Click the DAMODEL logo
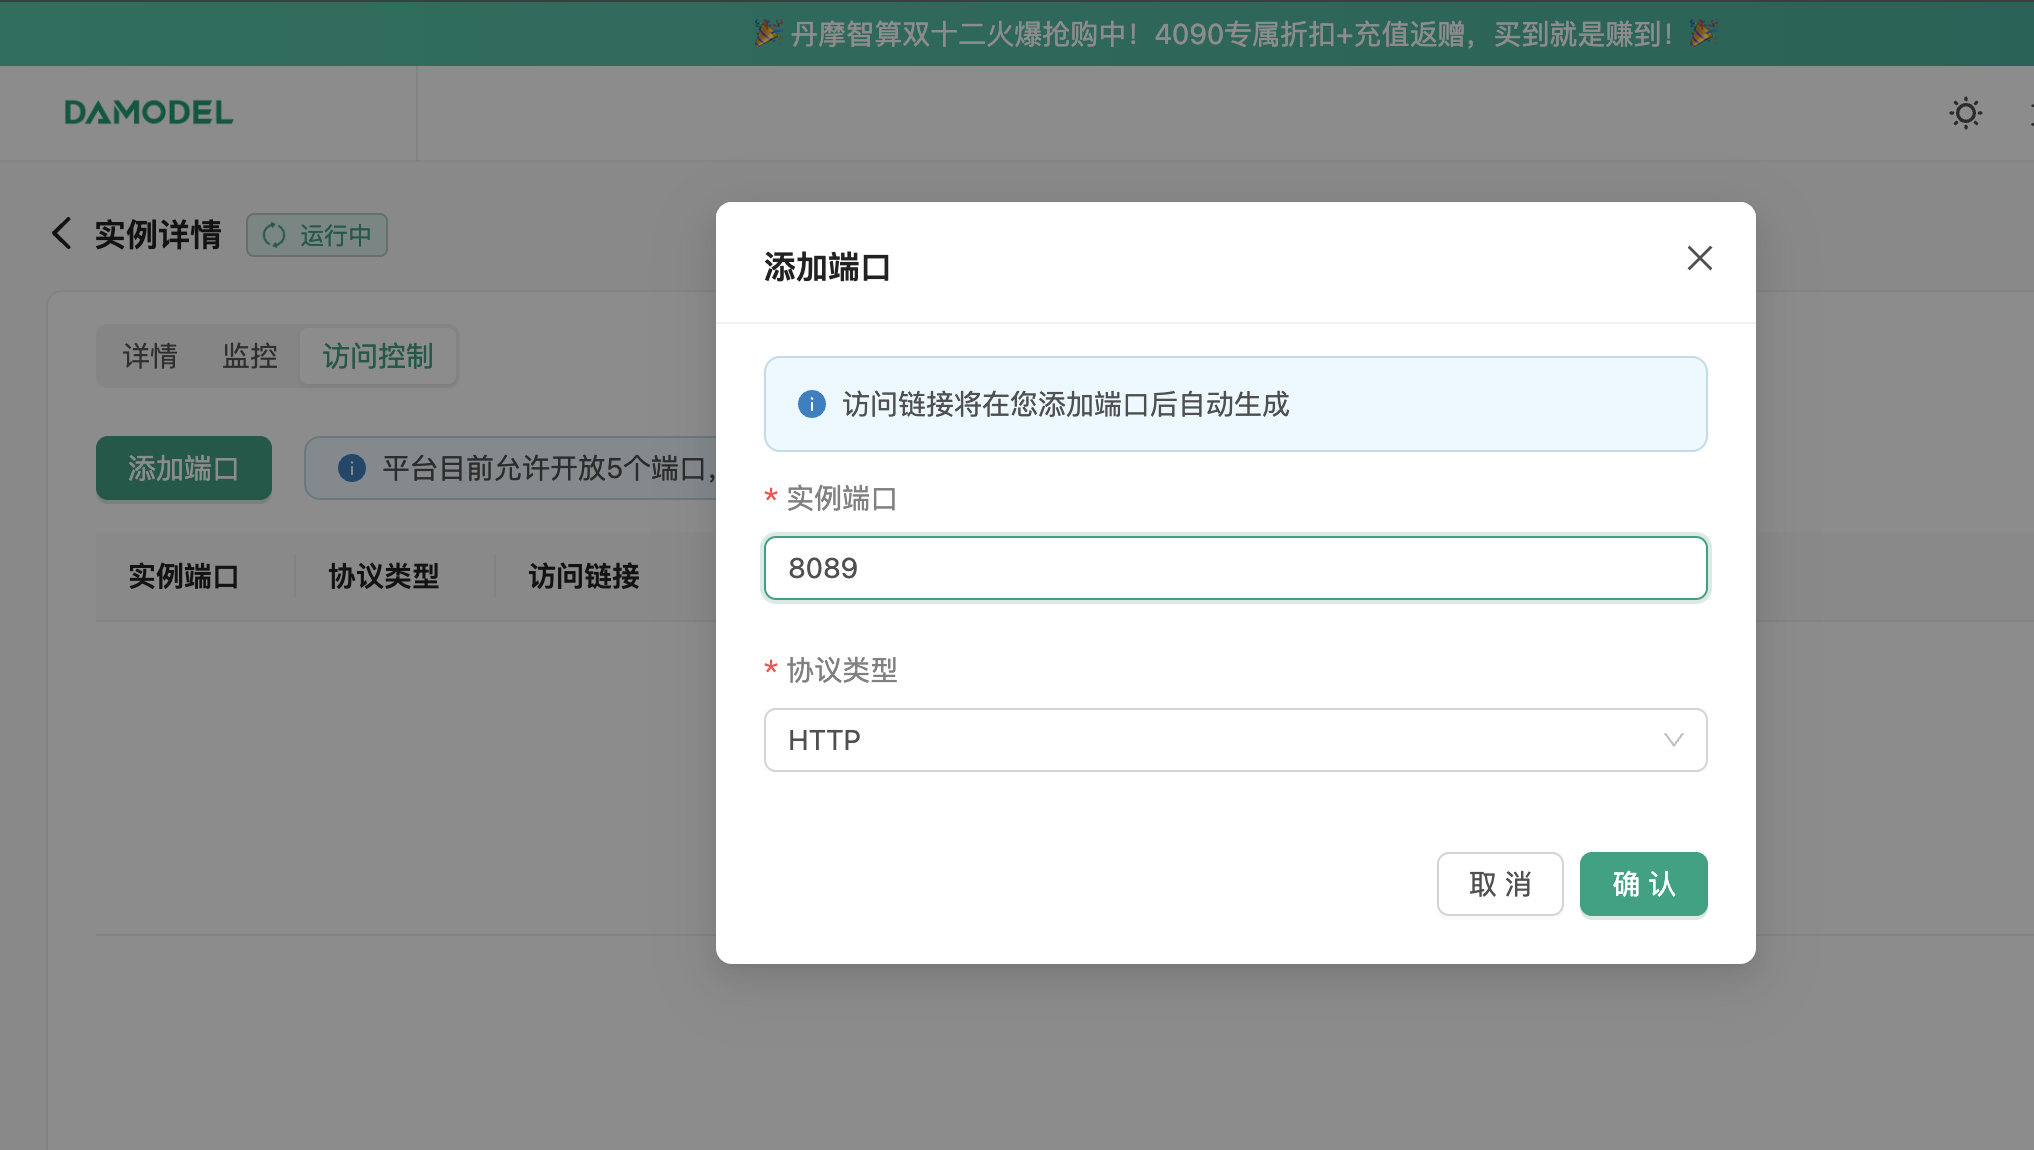 [x=148, y=113]
